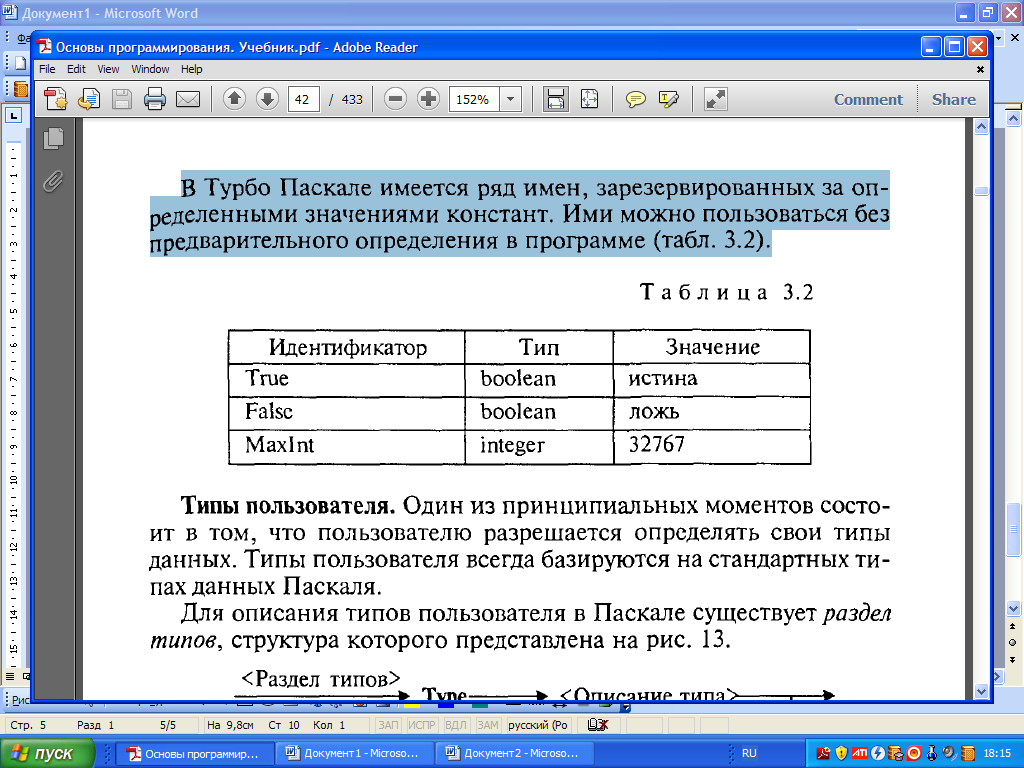Open page thumbnails side panel

coord(54,138)
